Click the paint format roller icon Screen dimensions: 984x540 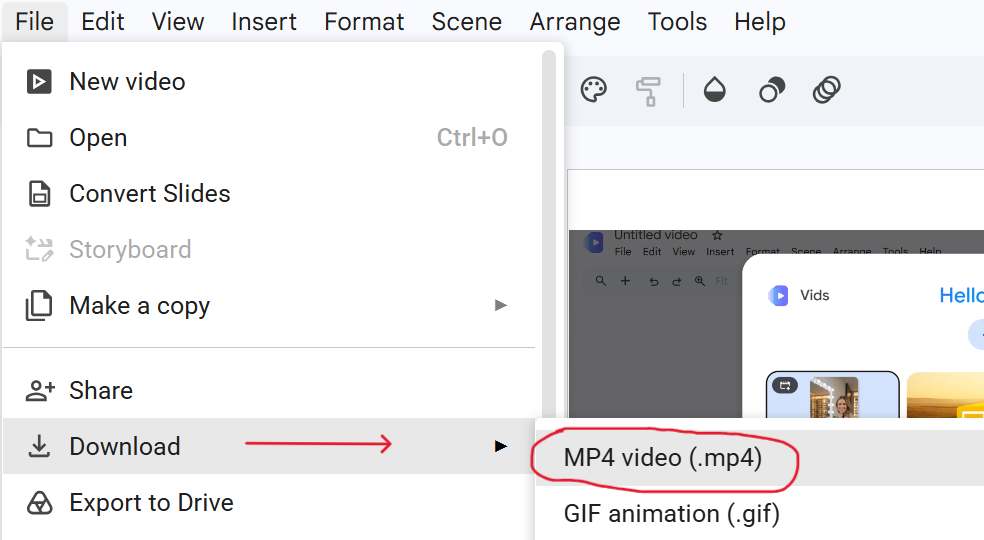click(648, 91)
